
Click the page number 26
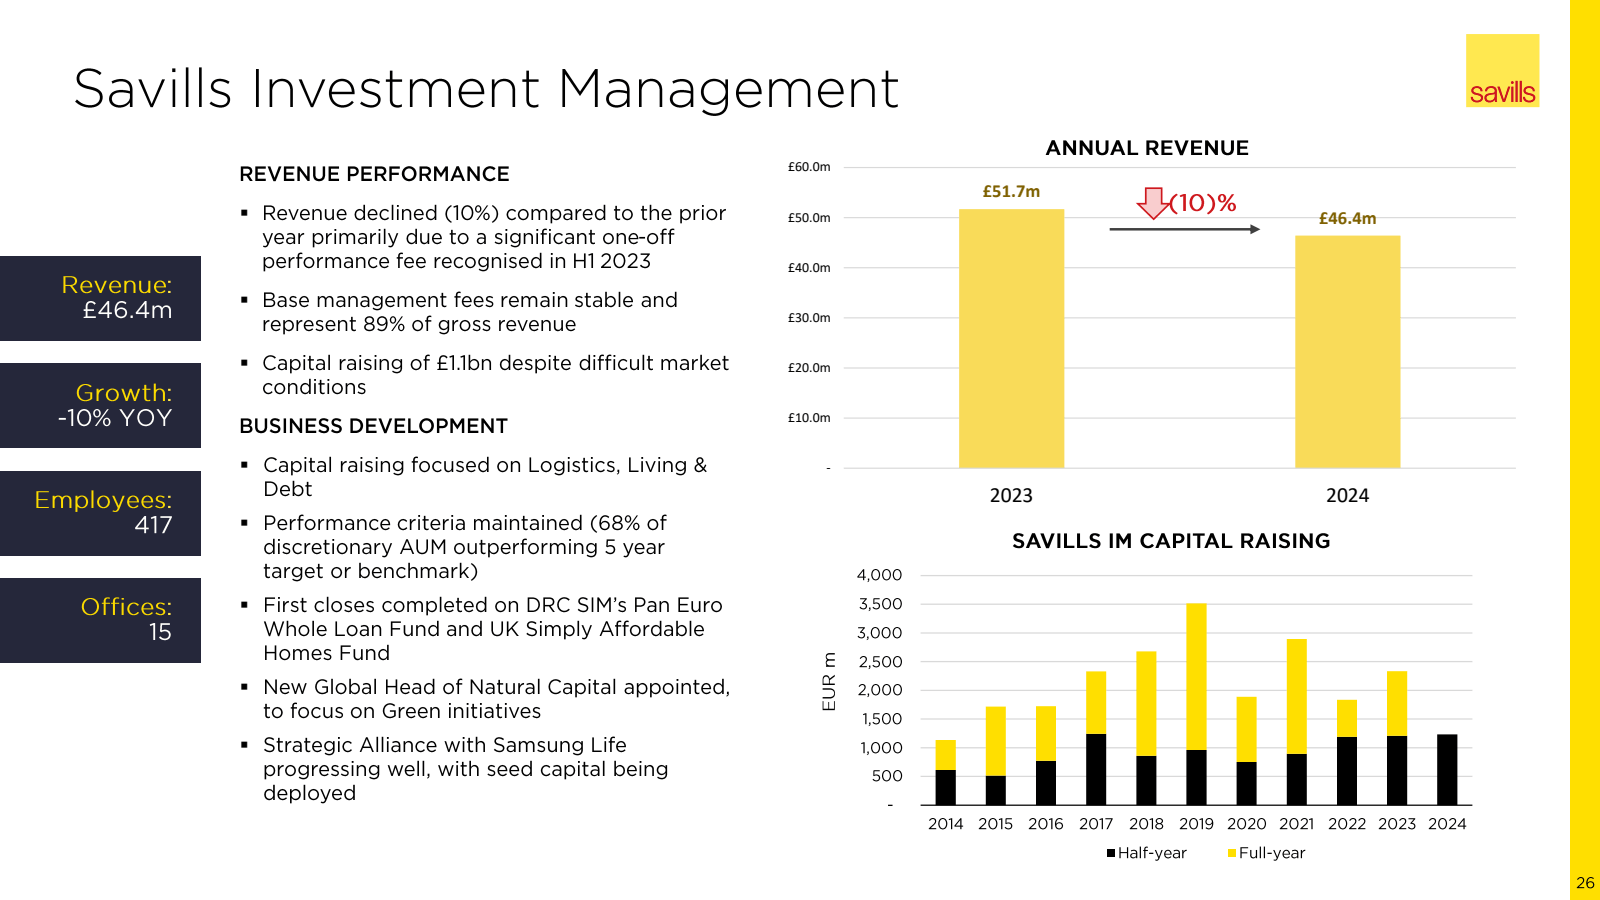[1585, 883]
